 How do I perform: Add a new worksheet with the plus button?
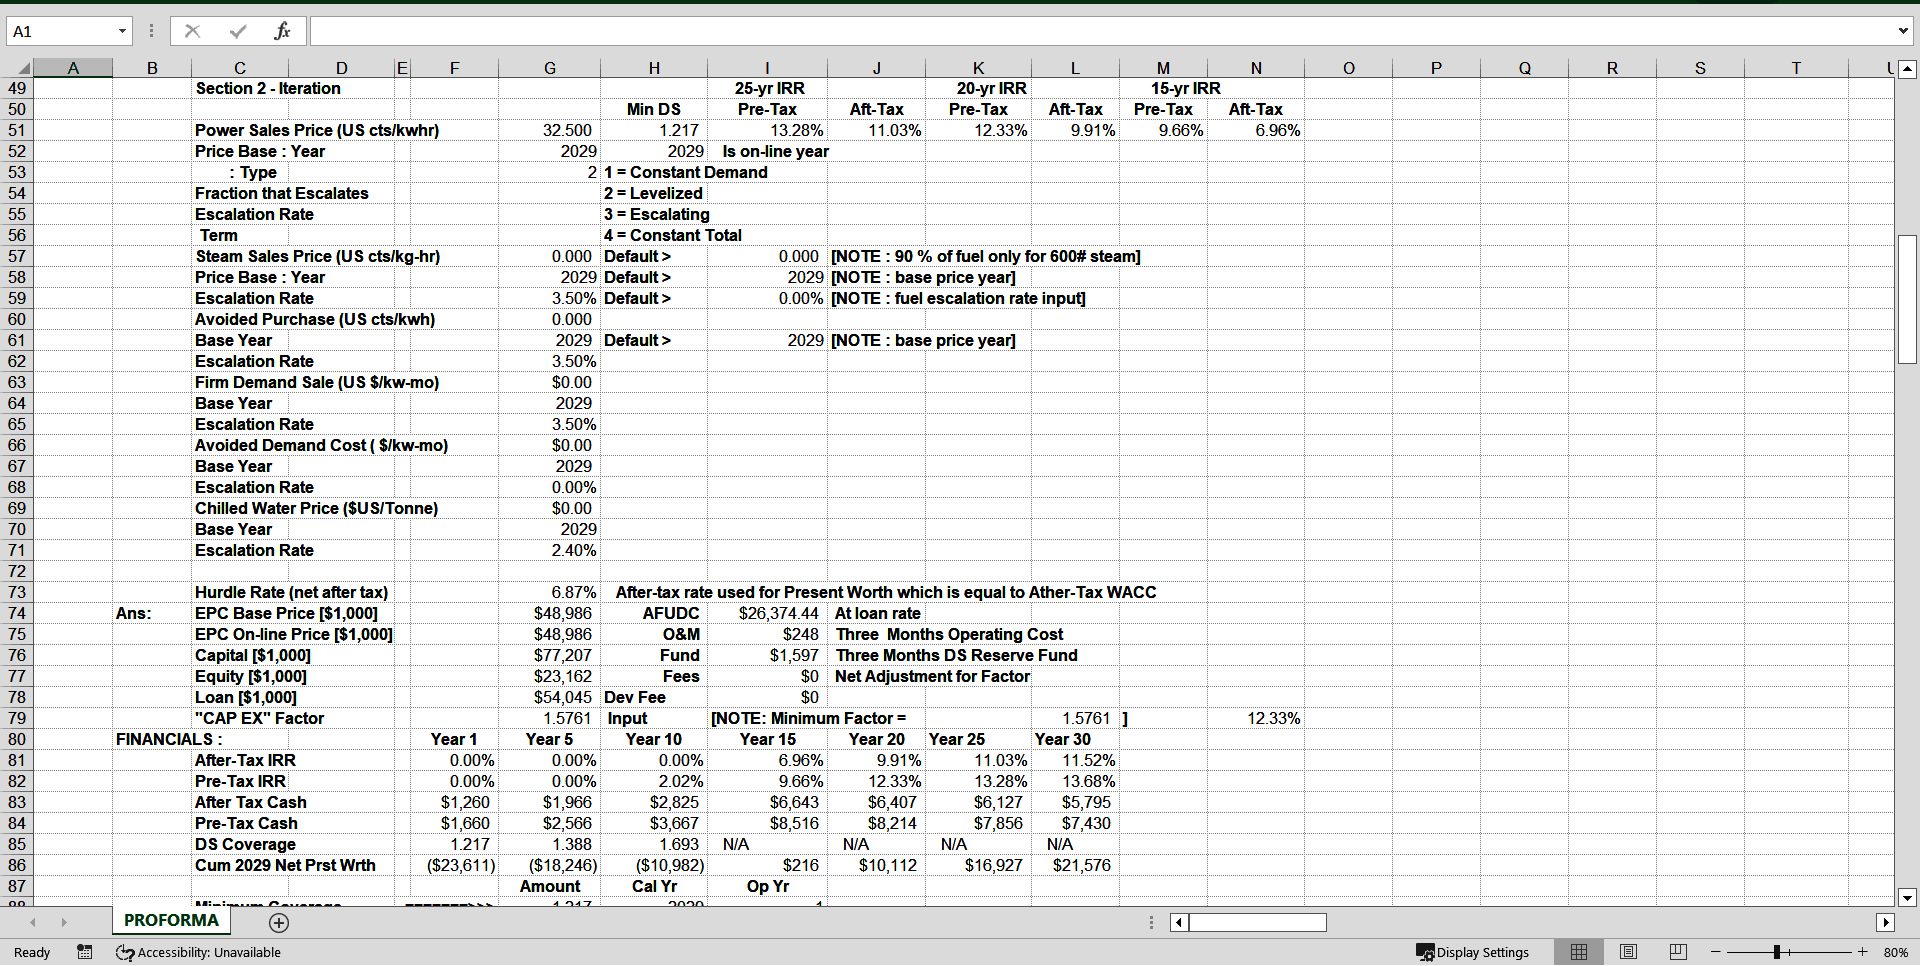pyautogui.click(x=278, y=923)
